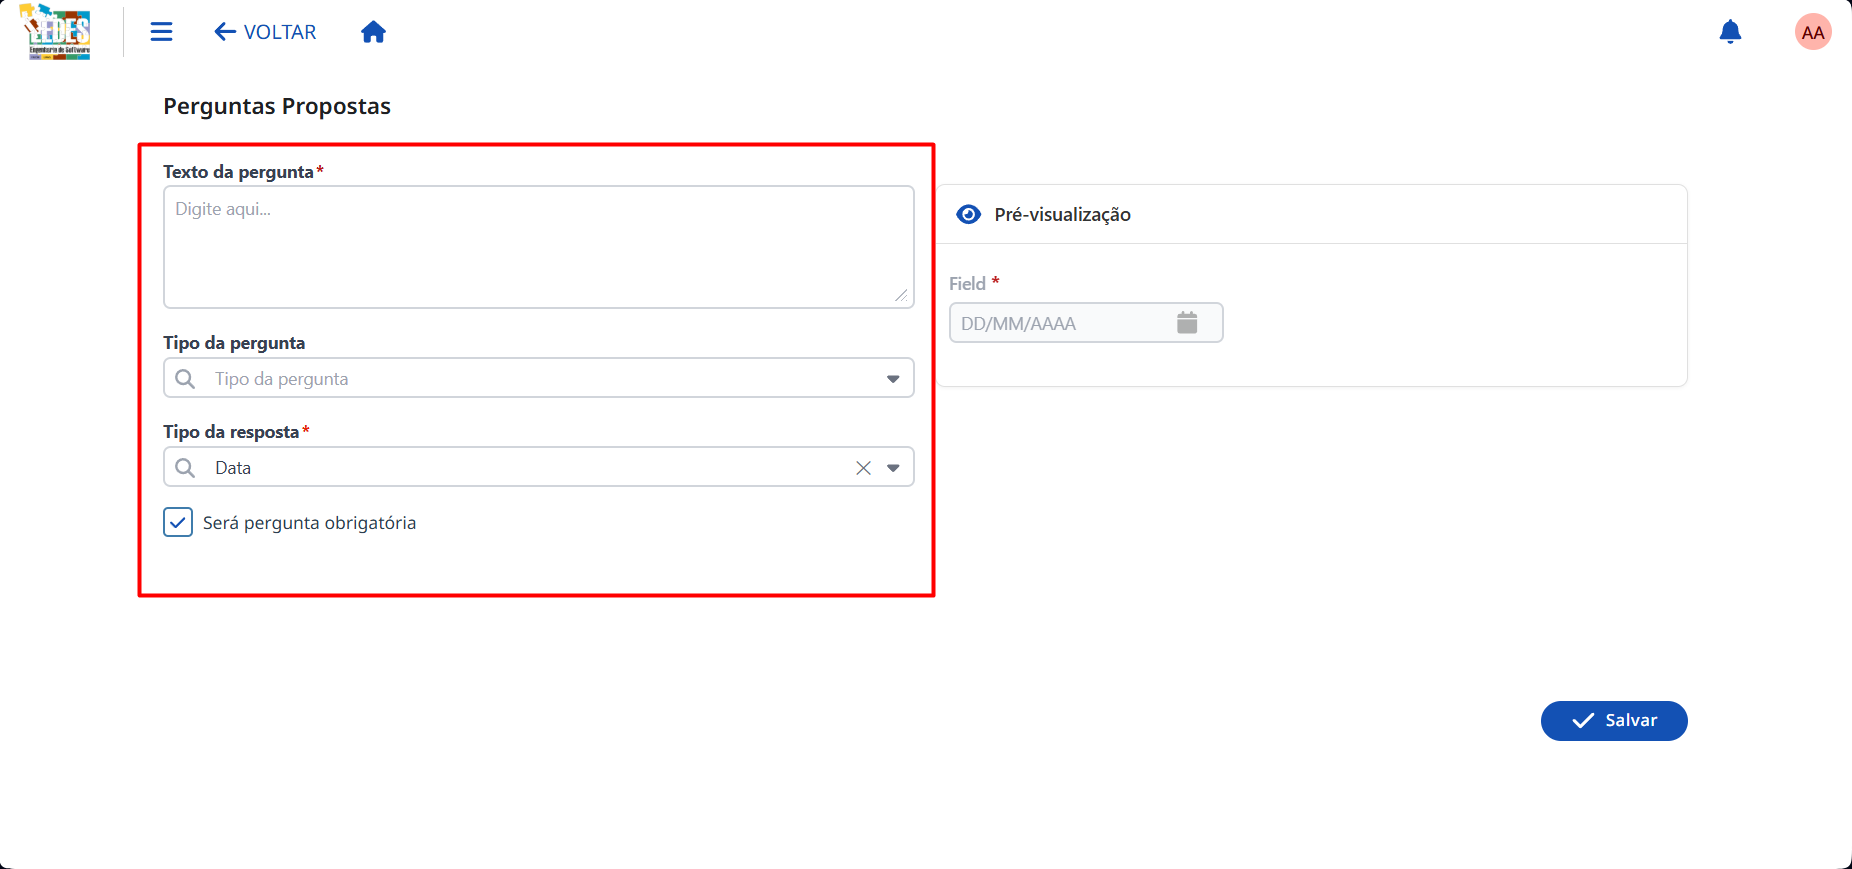The image size is (1852, 869).
Task: Expand the Tipo da pergunta dropdown arrow
Action: [x=893, y=379]
